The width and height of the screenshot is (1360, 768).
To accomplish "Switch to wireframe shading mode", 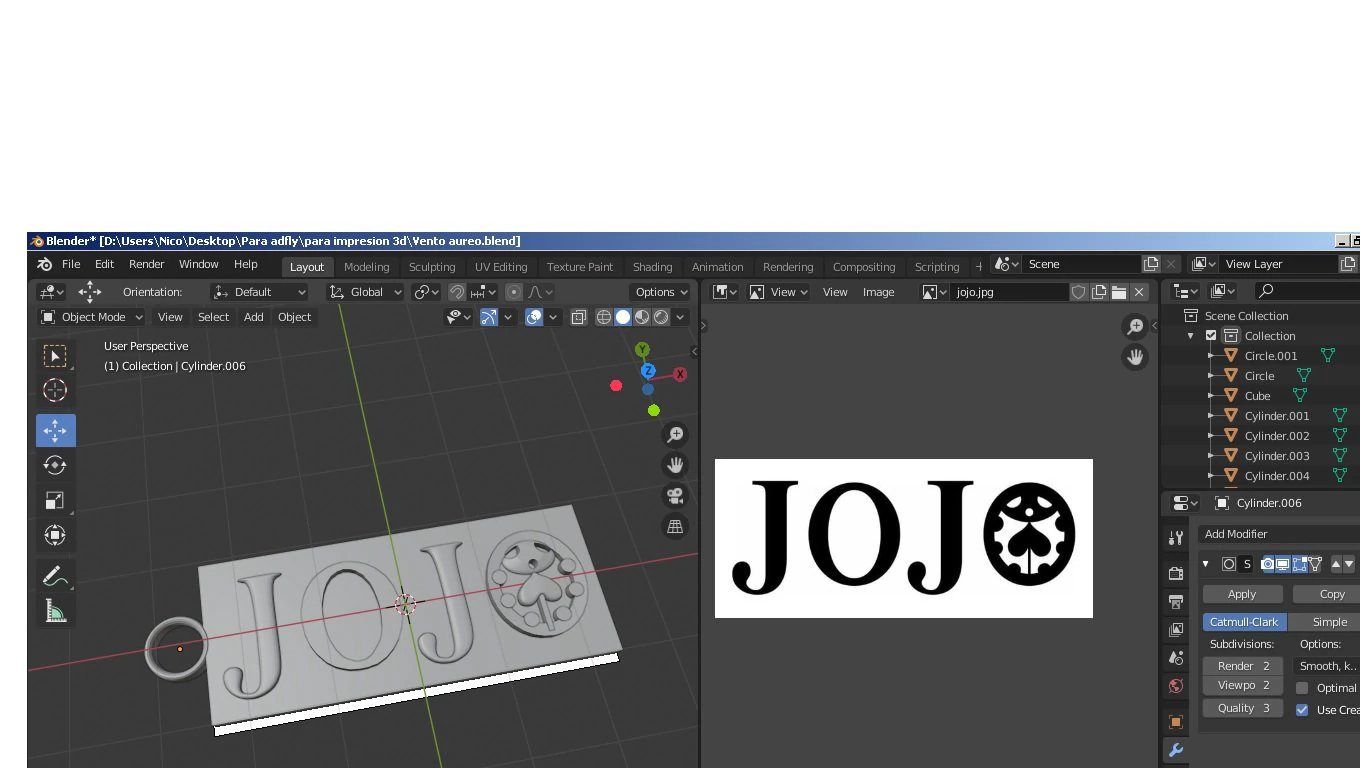I will point(604,317).
